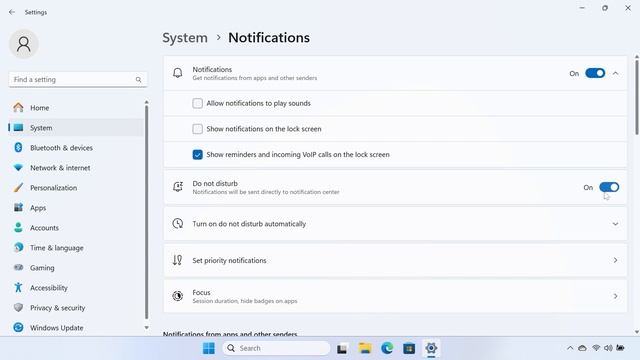Click the volume speaker tray icon

point(608,348)
